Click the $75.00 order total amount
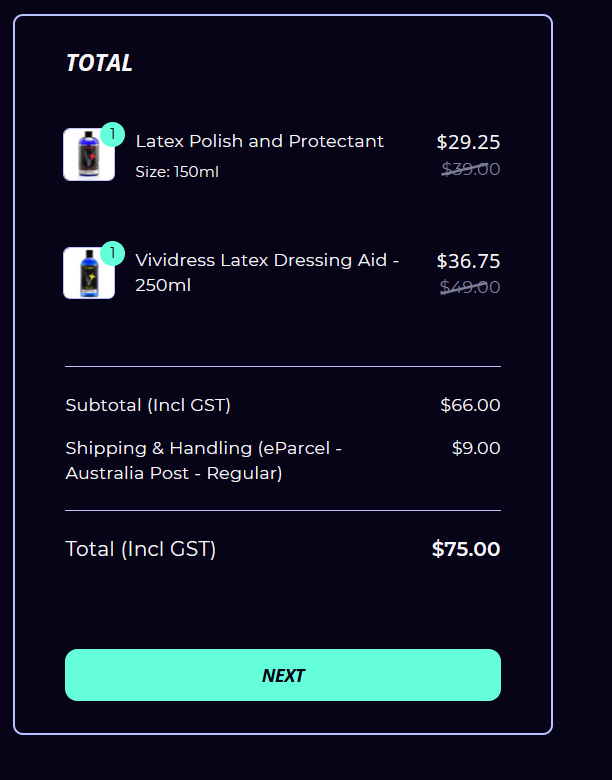This screenshot has height=780, width=612. tap(466, 549)
